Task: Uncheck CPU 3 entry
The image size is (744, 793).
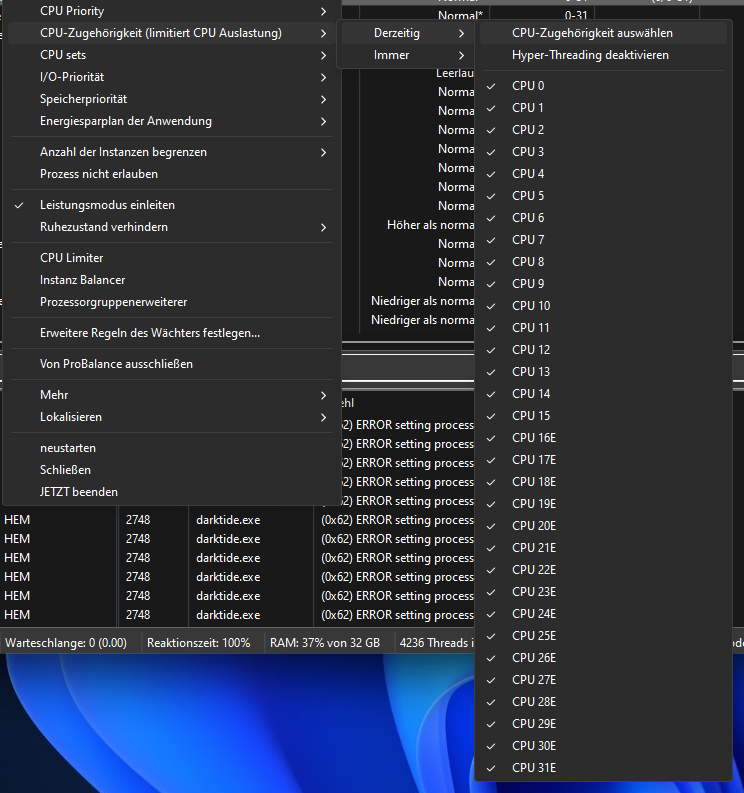Action: 603,152
